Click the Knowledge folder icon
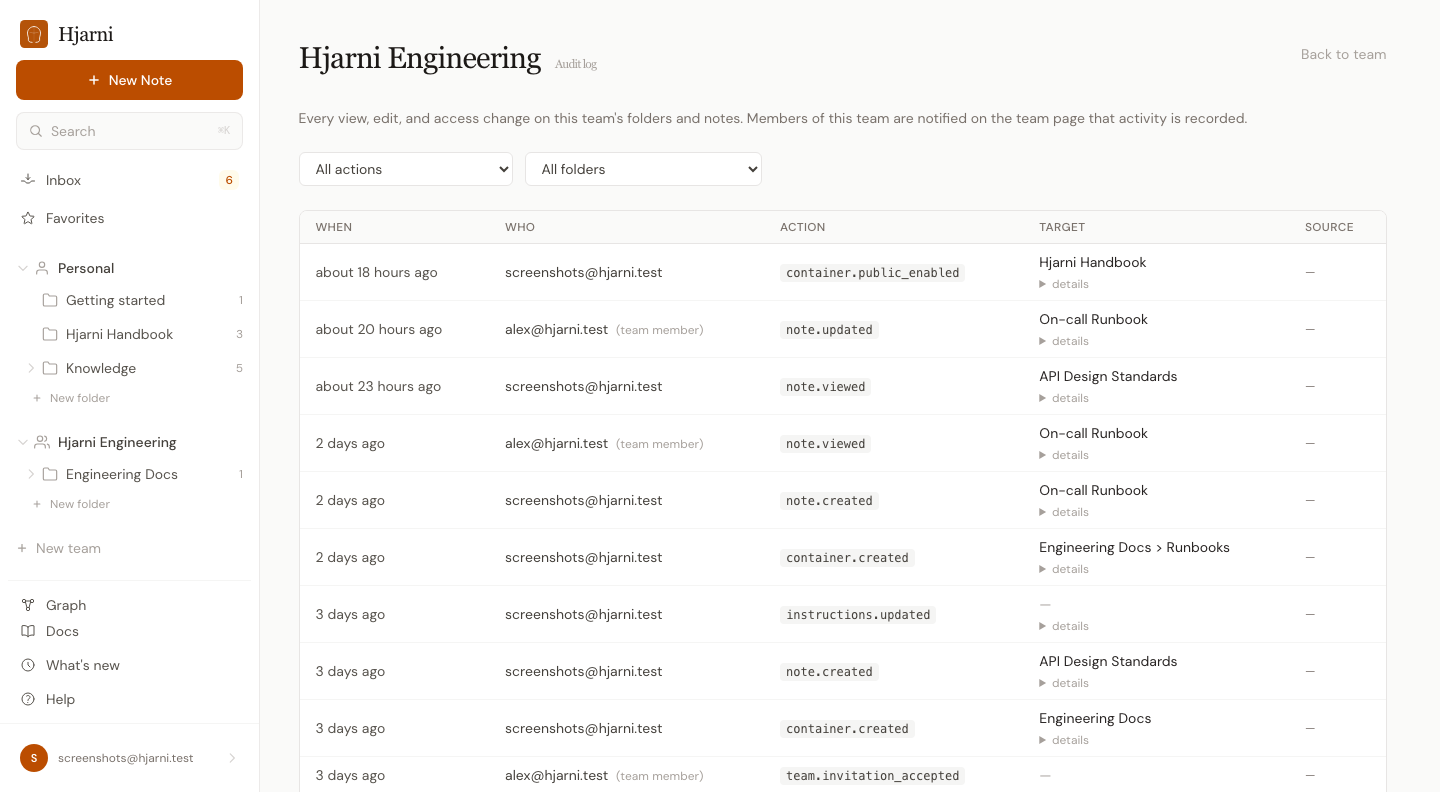This screenshot has width=1440, height=792. (50, 368)
